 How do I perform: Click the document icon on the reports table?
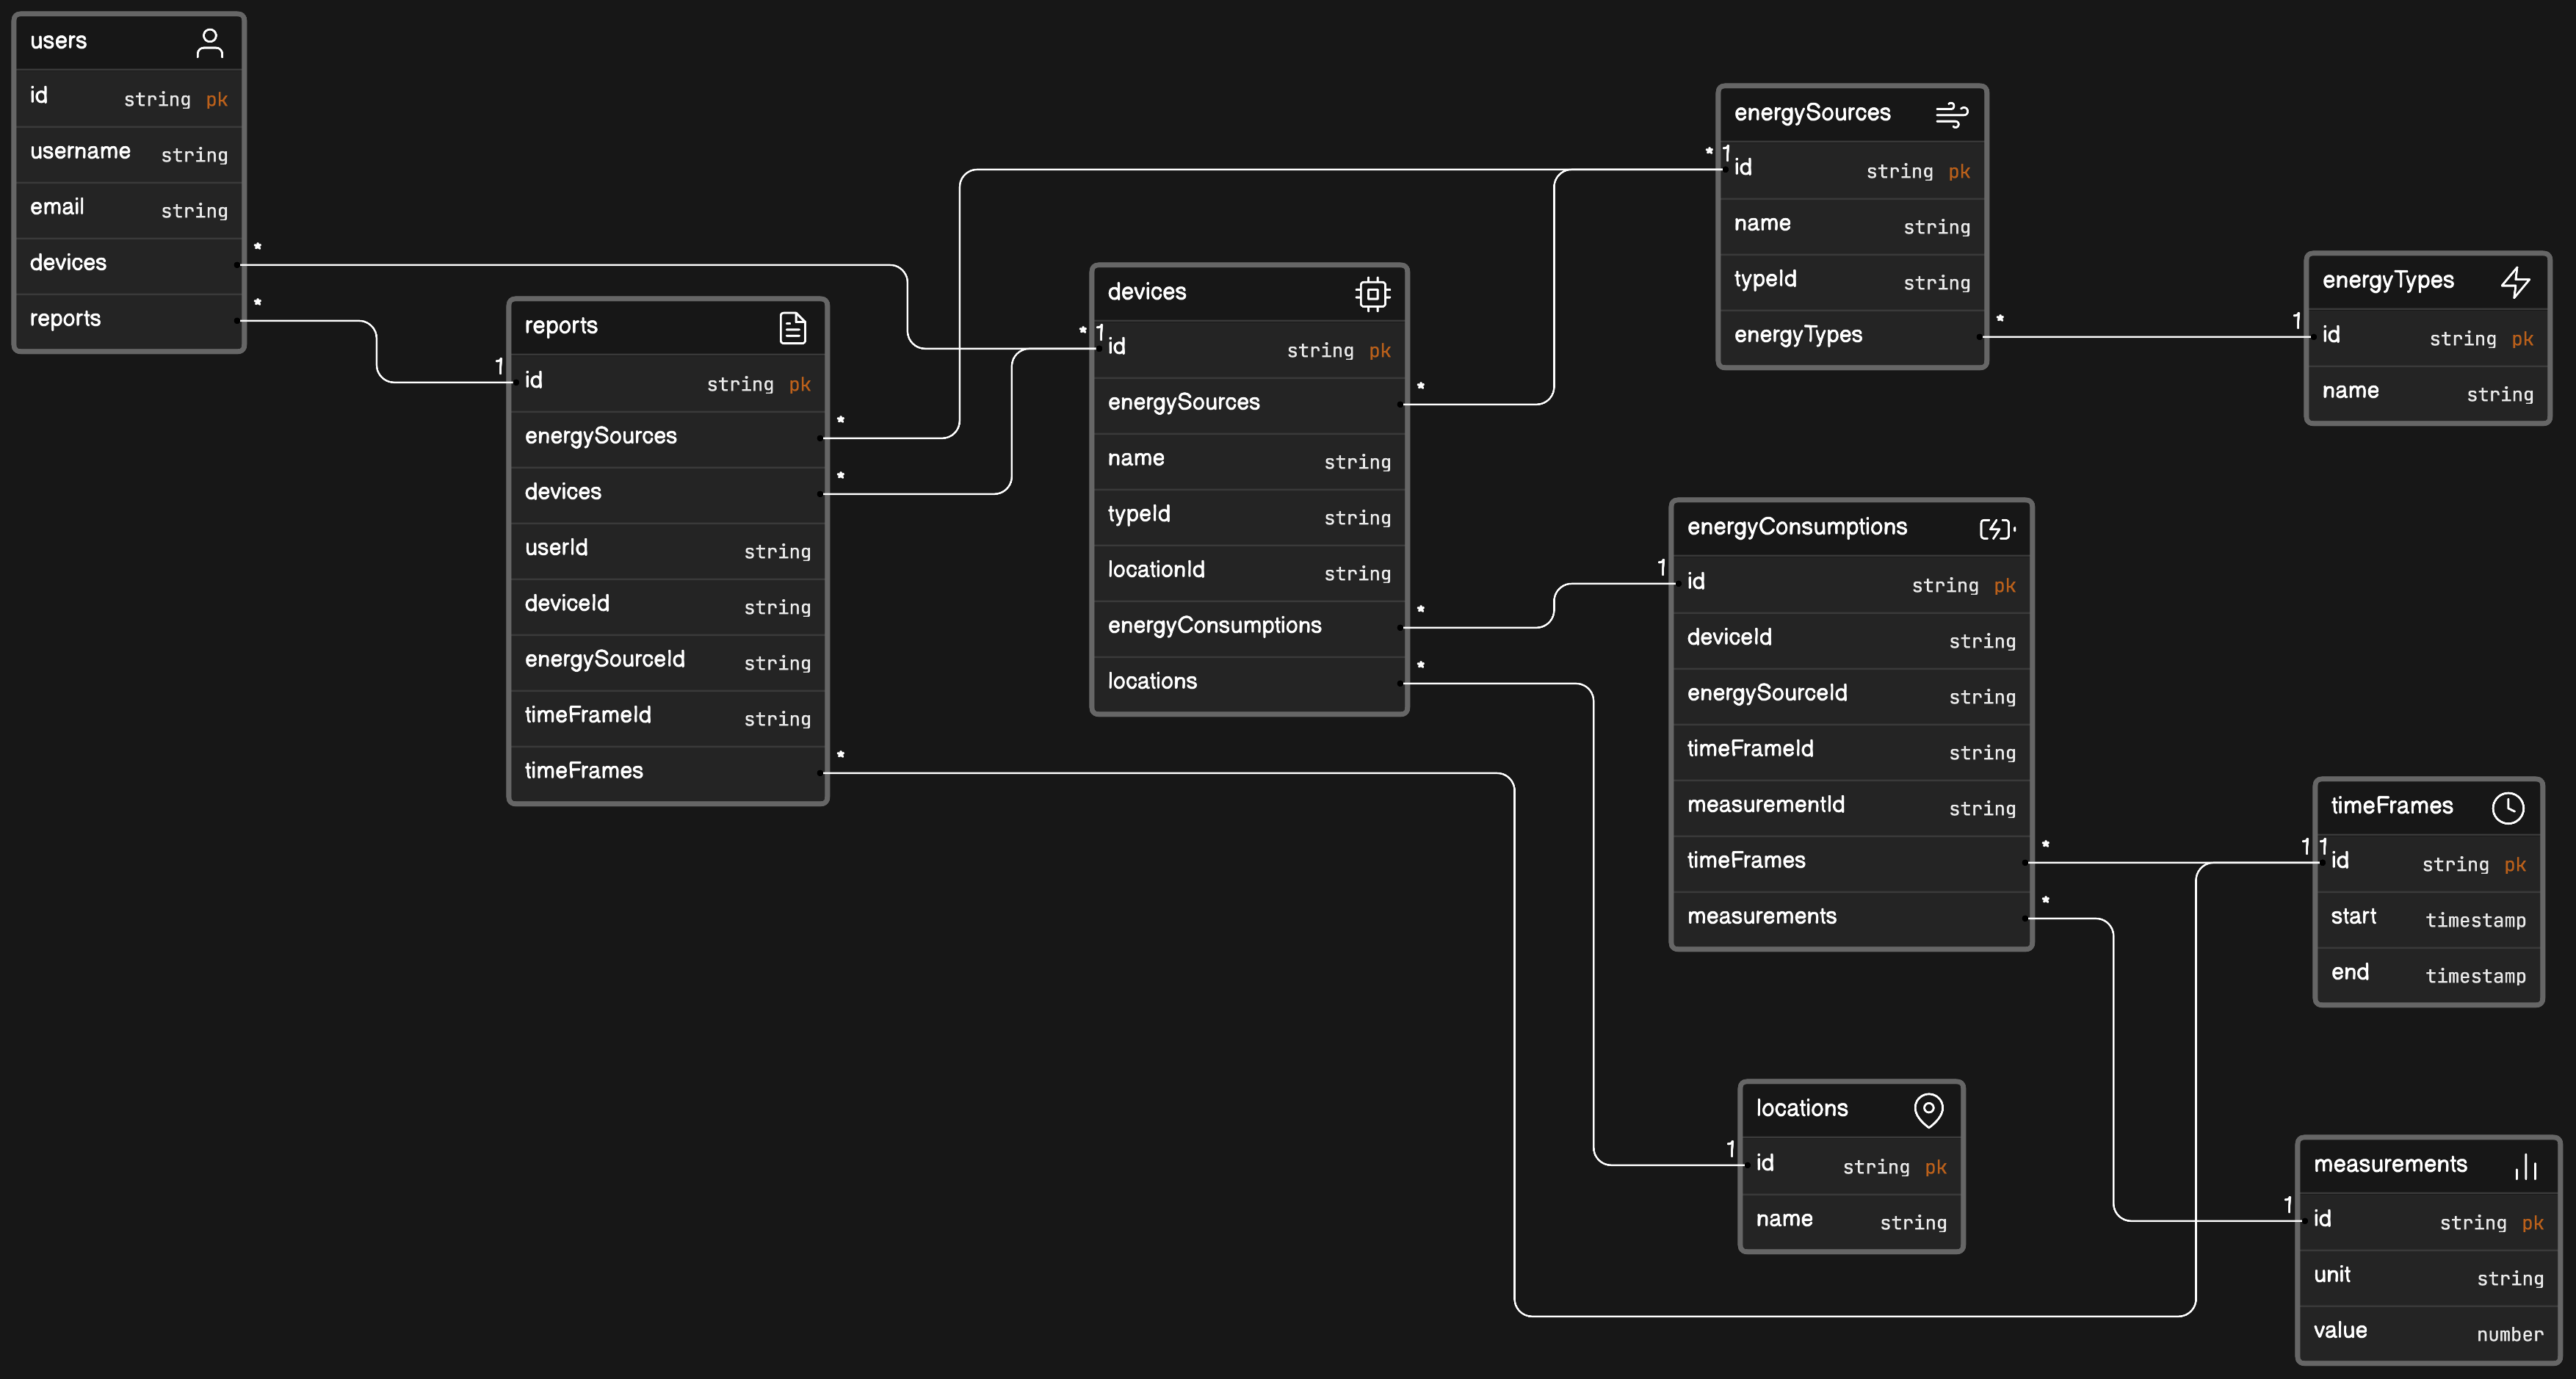coord(793,326)
